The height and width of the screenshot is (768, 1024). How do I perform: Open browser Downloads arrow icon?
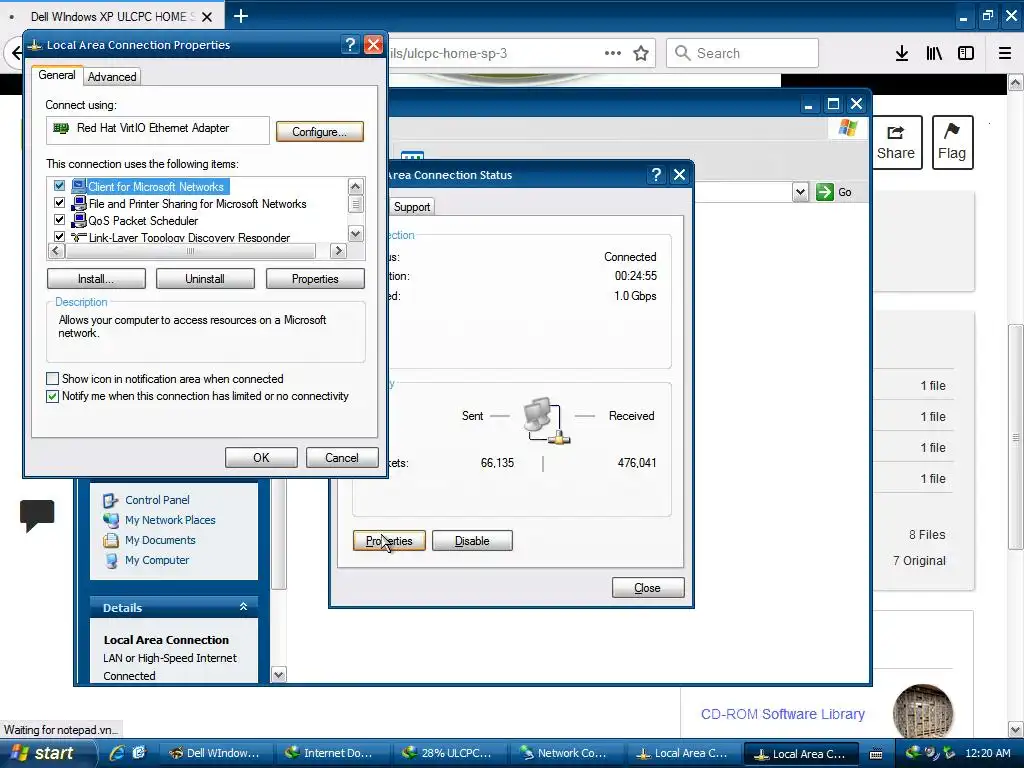[x=902, y=53]
